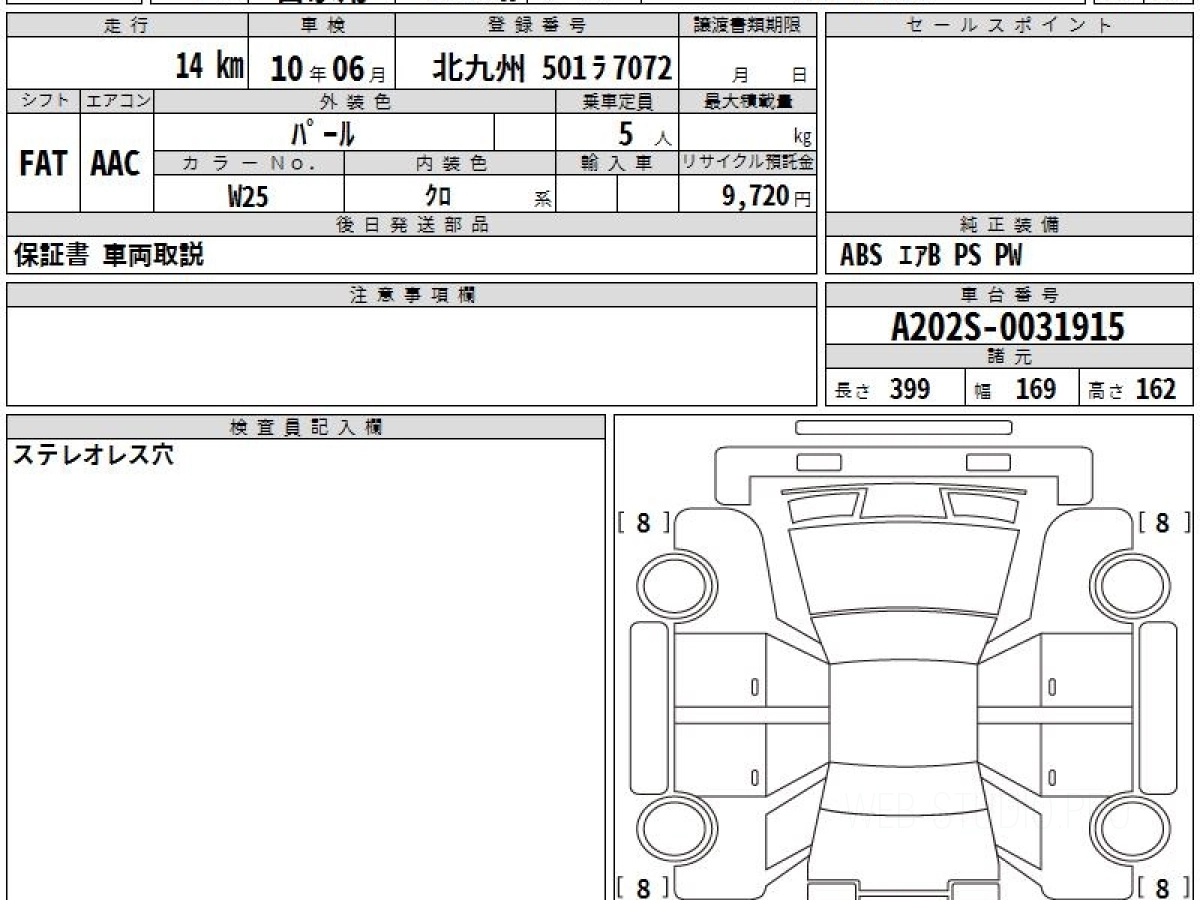1200x900 pixels.
Task: Click the upper-left [8] tire marker
Action: point(642,522)
